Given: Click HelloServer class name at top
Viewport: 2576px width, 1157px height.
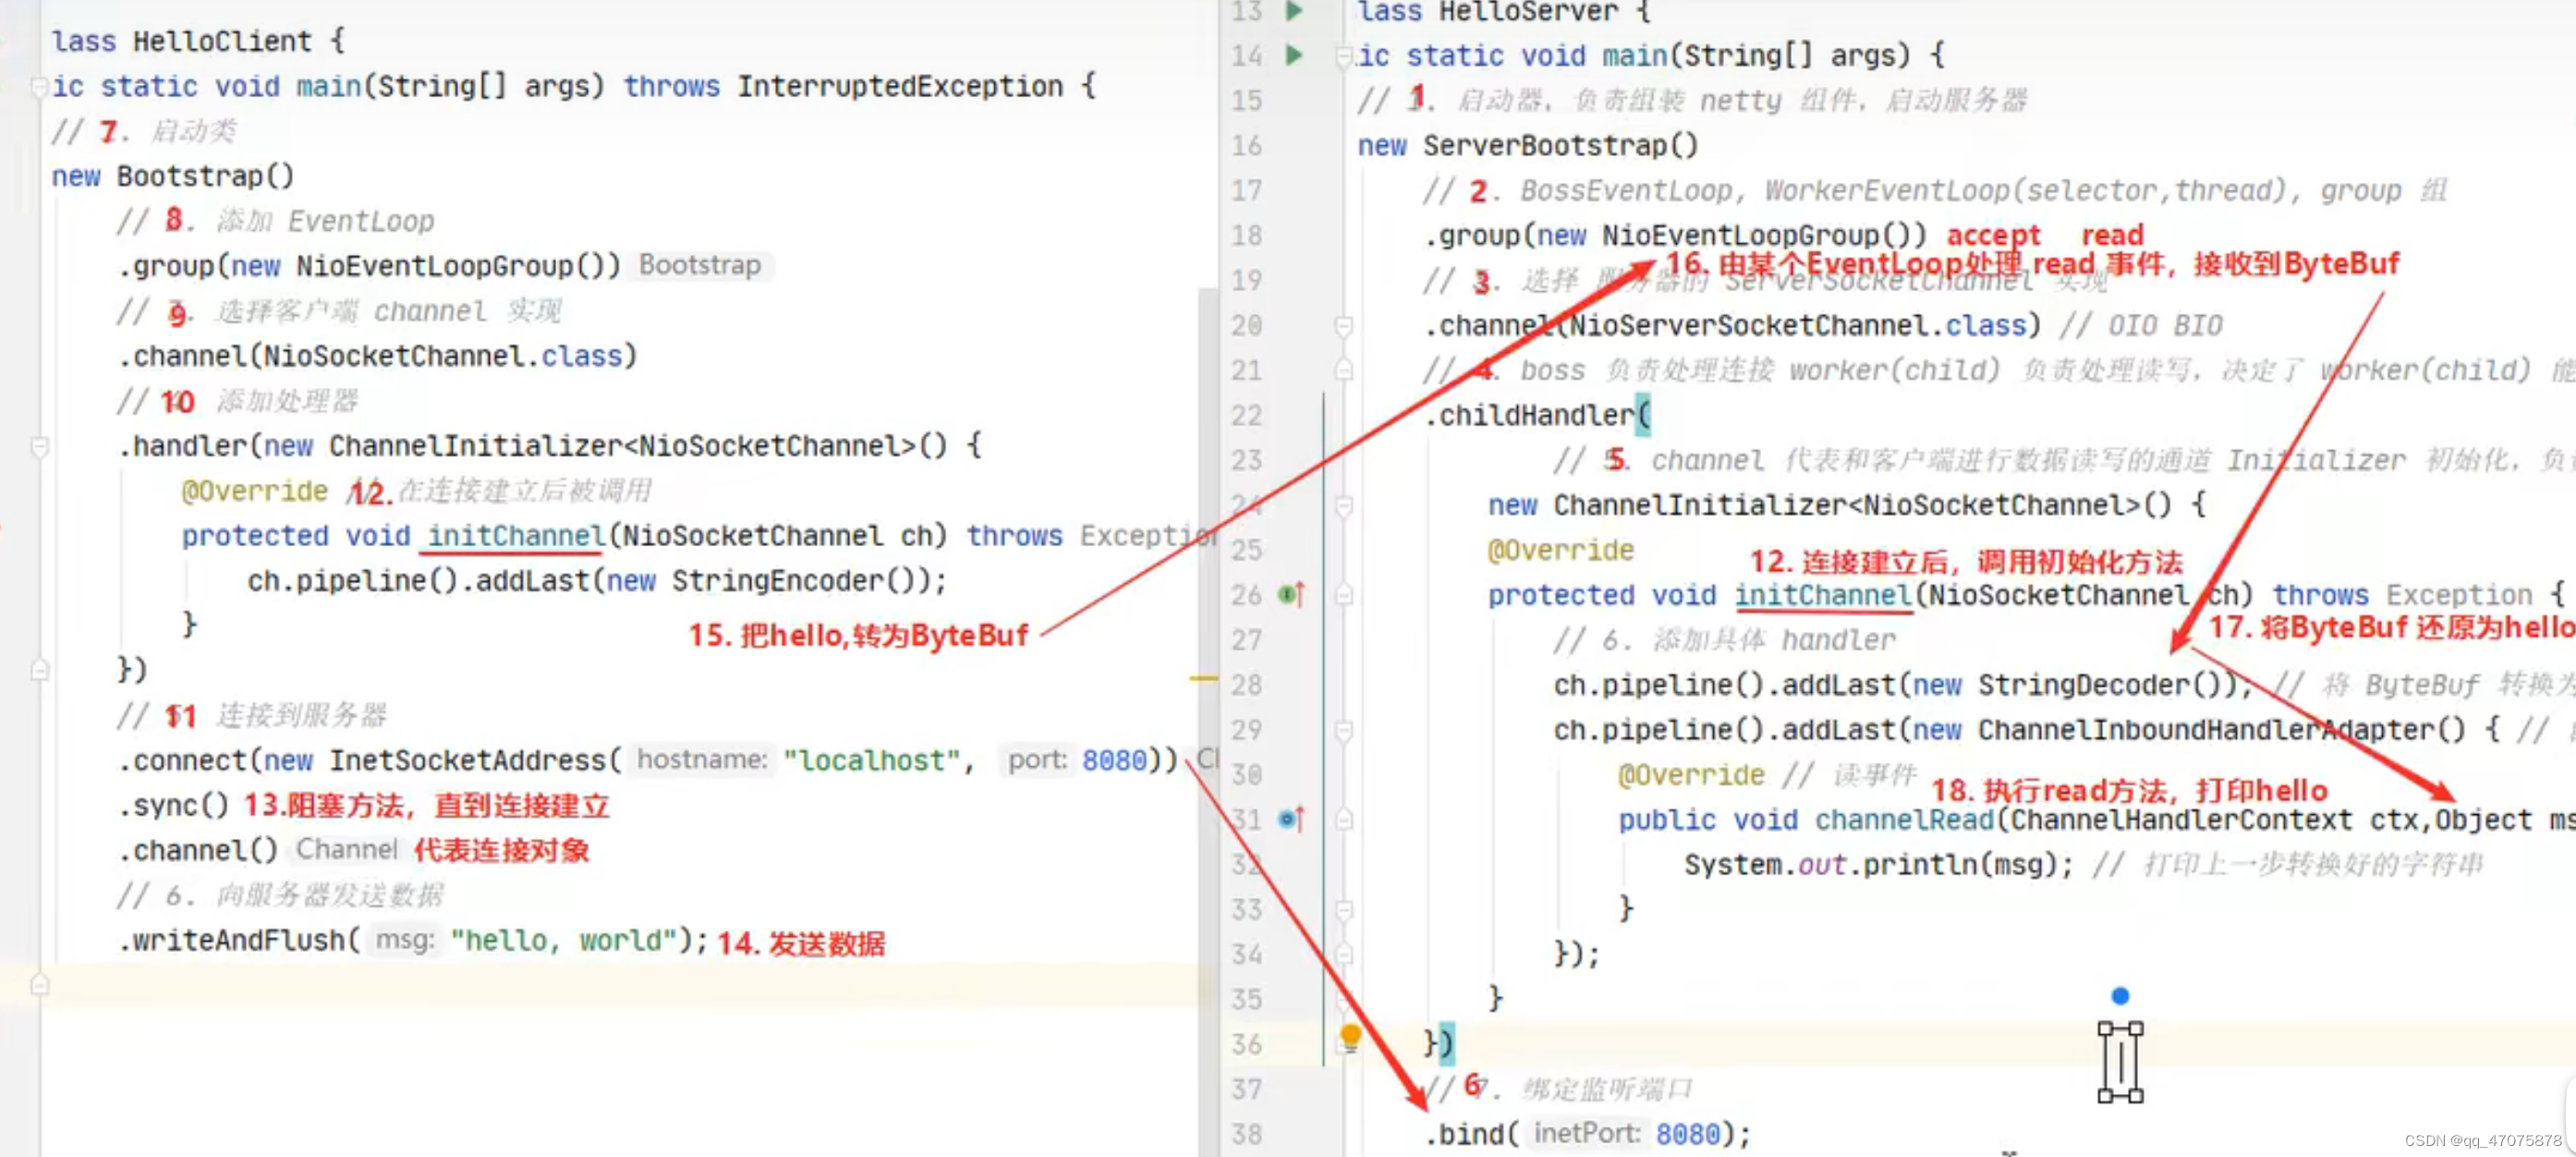Looking at the screenshot, I should pyautogui.click(x=1528, y=12).
